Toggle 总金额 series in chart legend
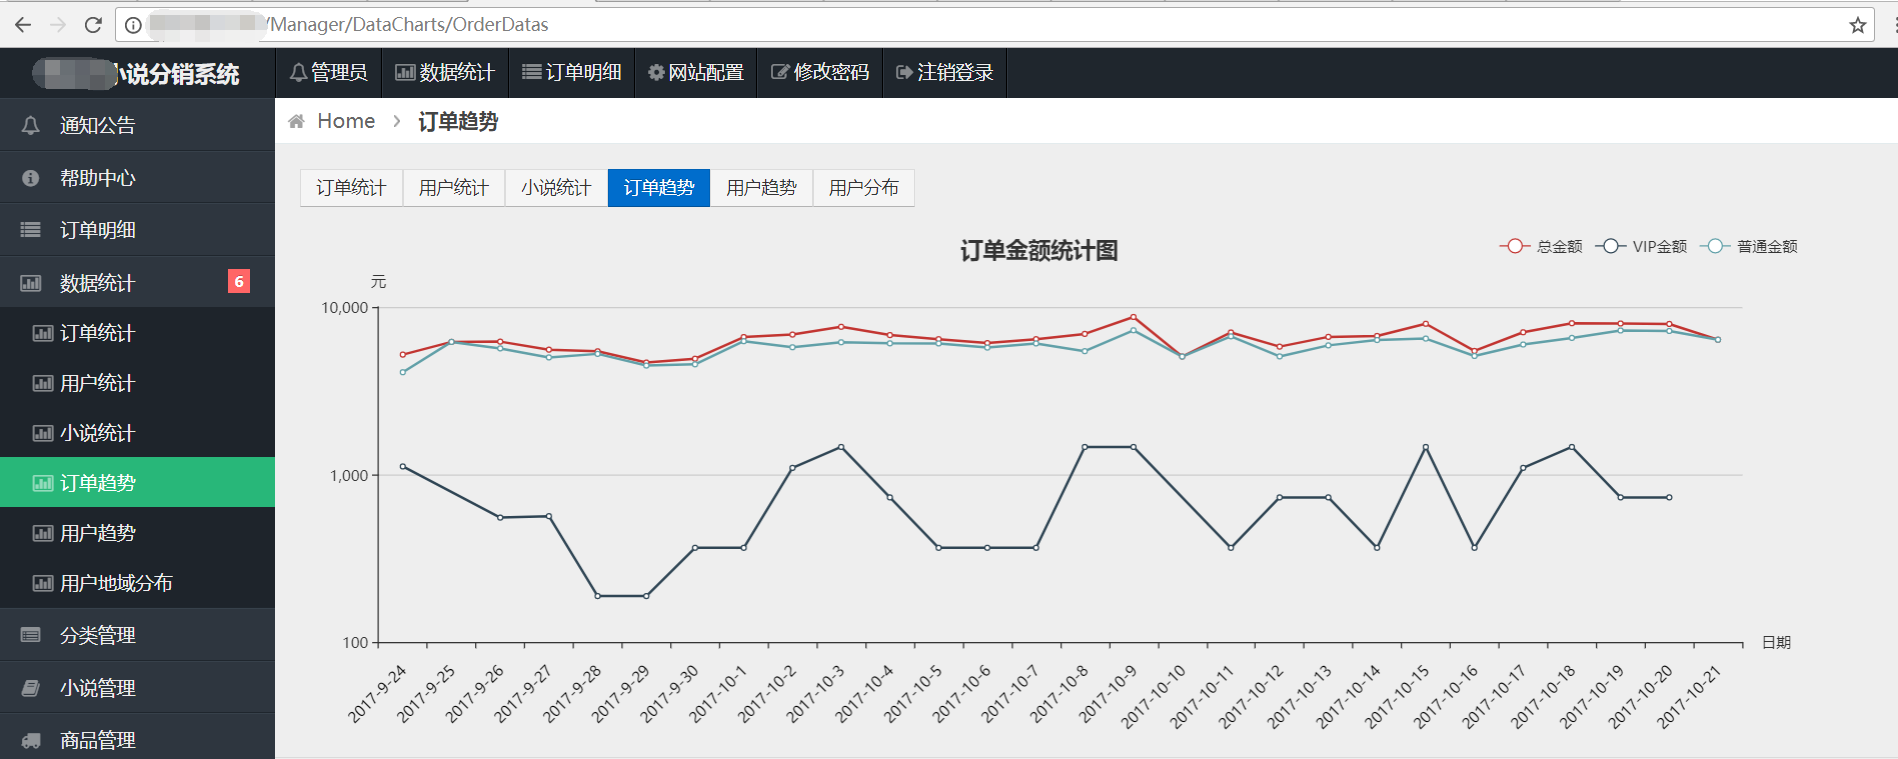The image size is (1898, 759). [1541, 246]
